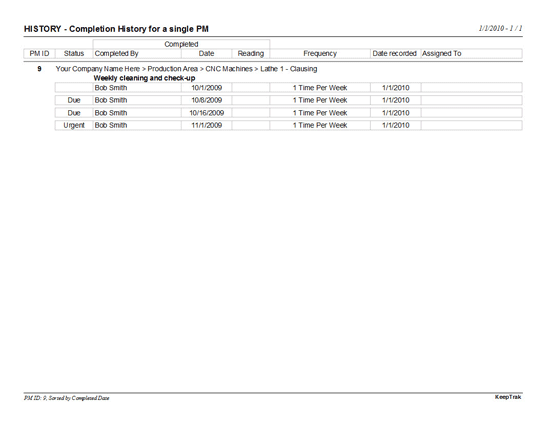Viewport: 550px width, 424px height.
Task: Click the 'KeepTrak' footer label
Action: coord(508,397)
